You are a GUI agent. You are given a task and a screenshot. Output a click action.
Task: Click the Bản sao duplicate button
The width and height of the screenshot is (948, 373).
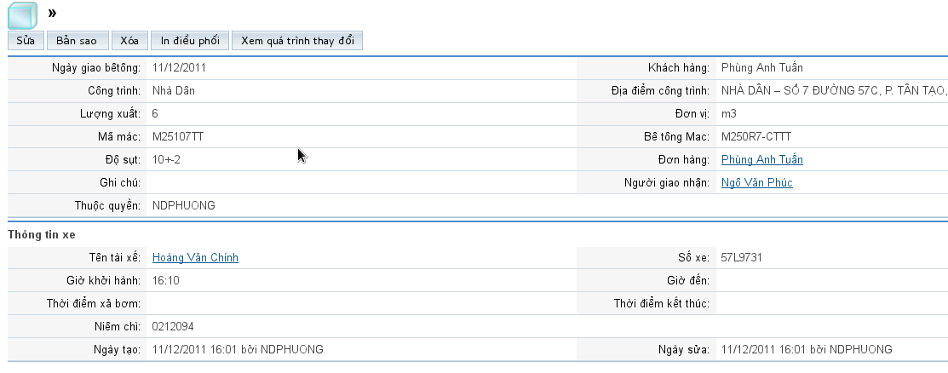tap(76, 41)
